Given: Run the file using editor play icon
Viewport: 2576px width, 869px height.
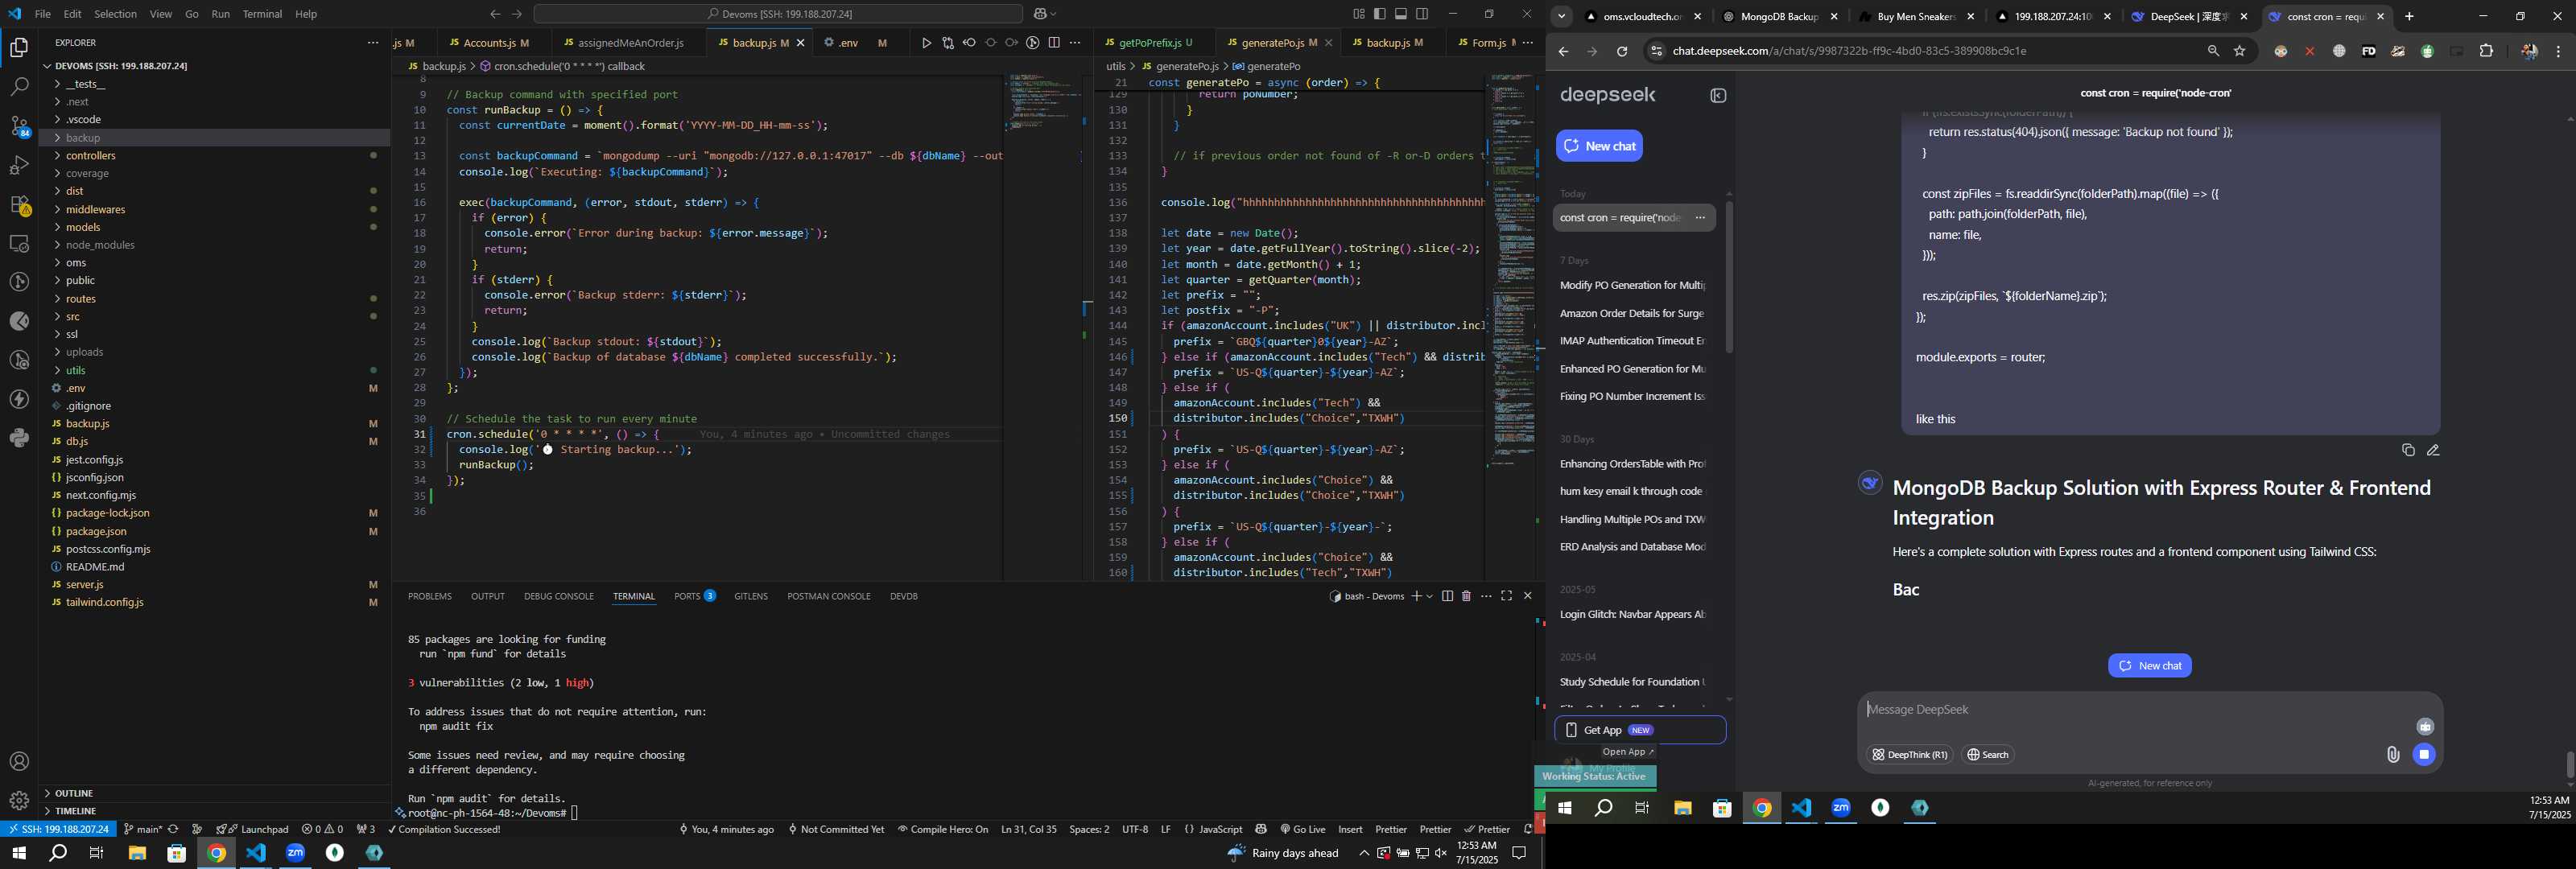Looking at the screenshot, I should (x=926, y=43).
